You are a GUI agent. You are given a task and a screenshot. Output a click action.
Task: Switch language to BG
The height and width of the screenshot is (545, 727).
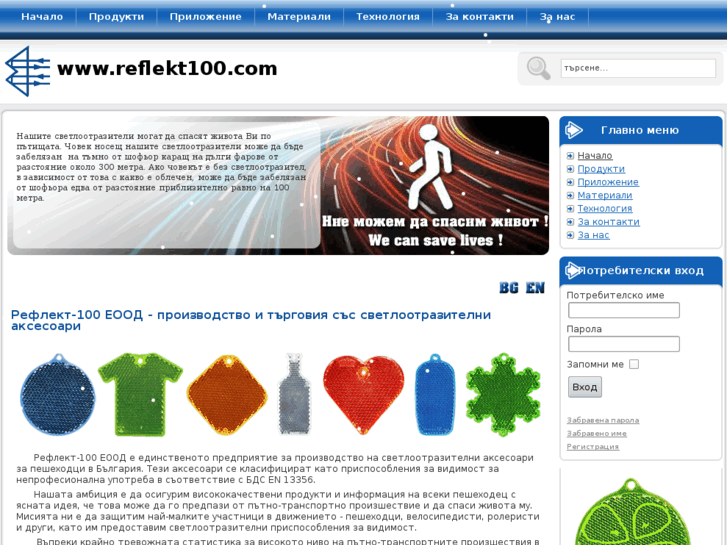pos(509,288)
